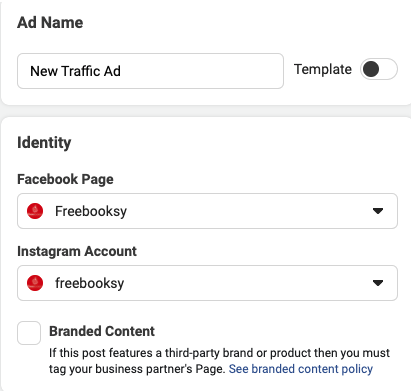This screenshot has height=391, width=411.
Task: Click the Ad Name section heading
Action: (x=50, y=23)
